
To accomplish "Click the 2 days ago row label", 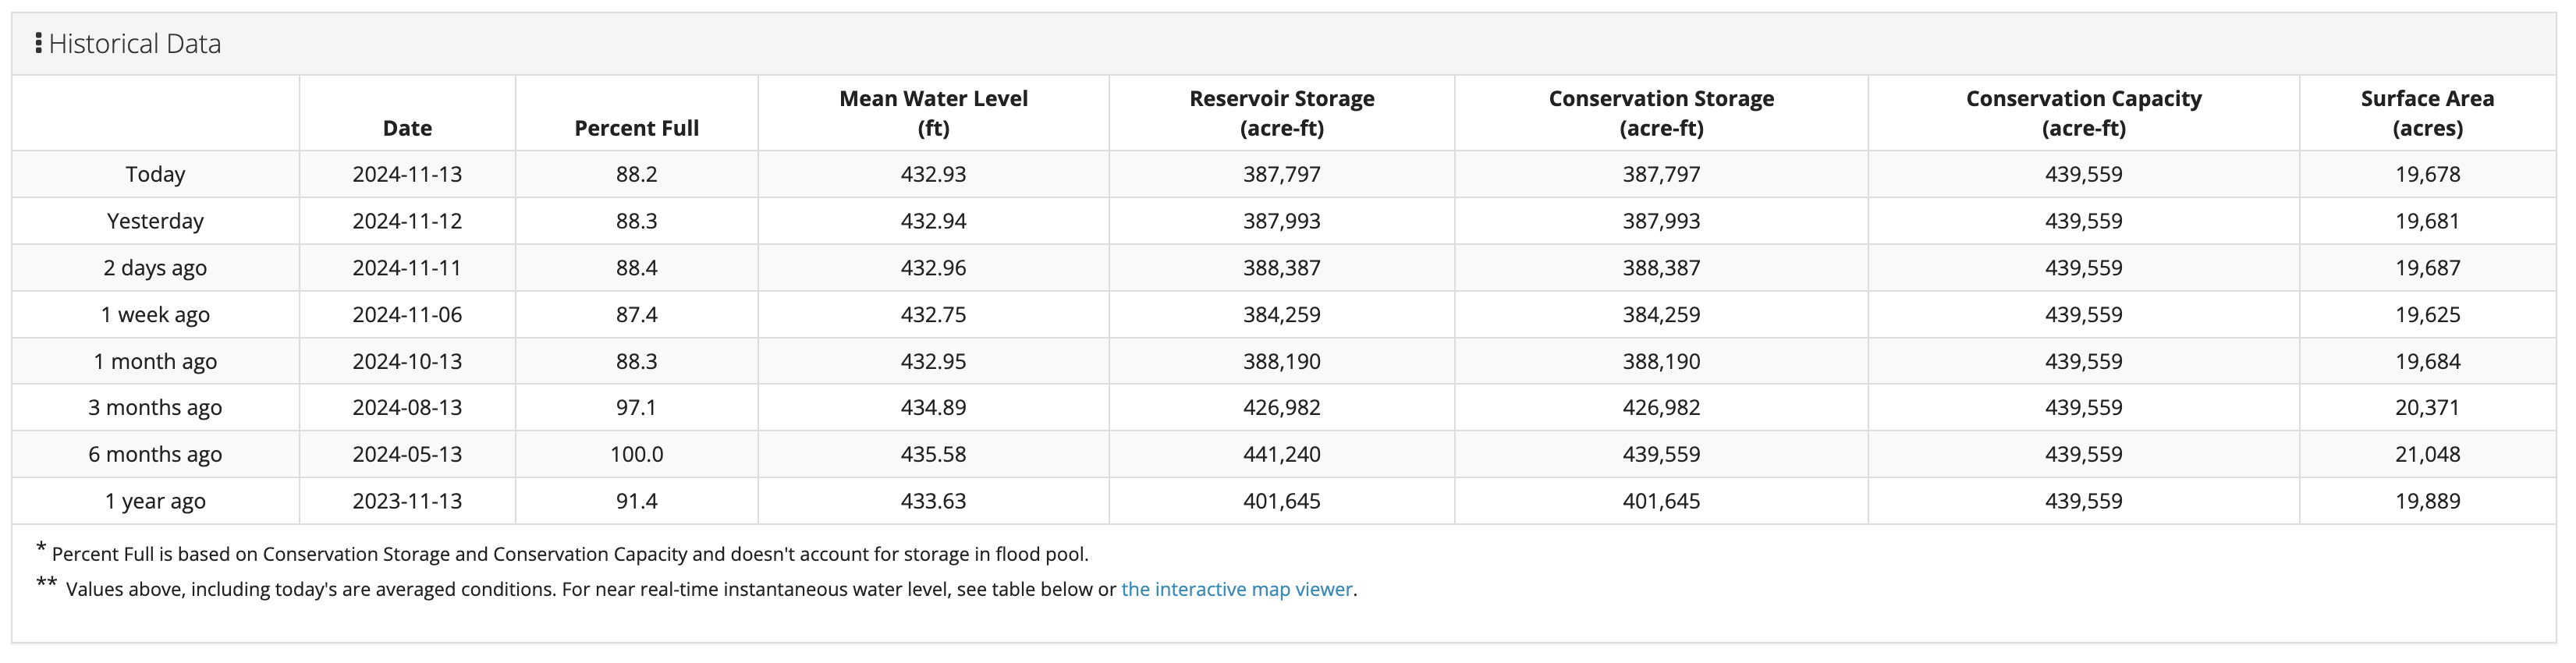I will (x=155, y=268).
